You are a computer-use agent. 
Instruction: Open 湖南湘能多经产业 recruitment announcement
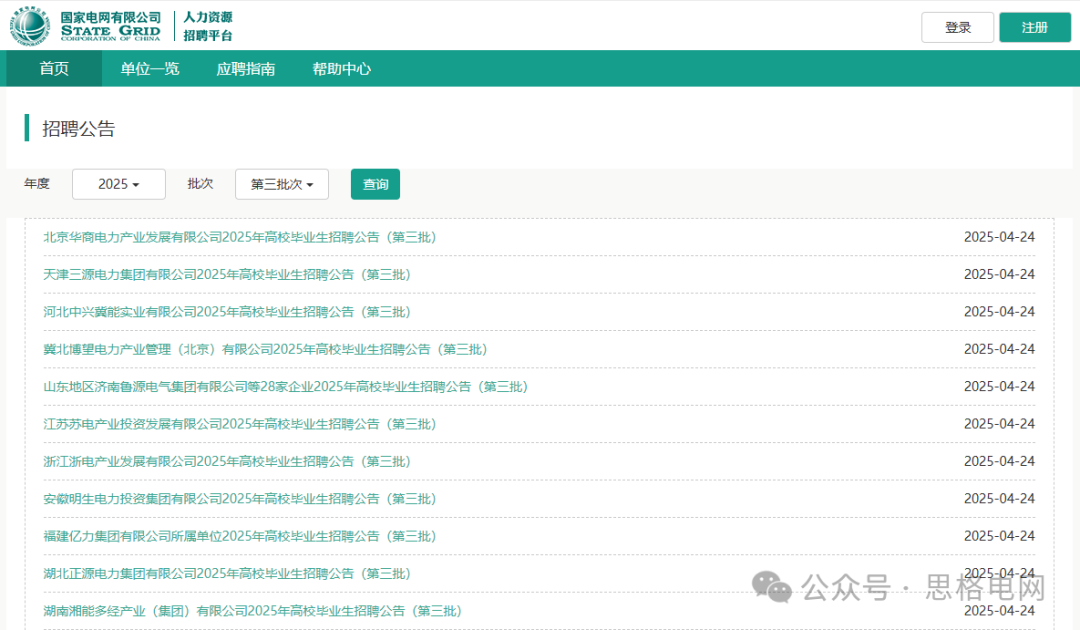click(252, 611)
